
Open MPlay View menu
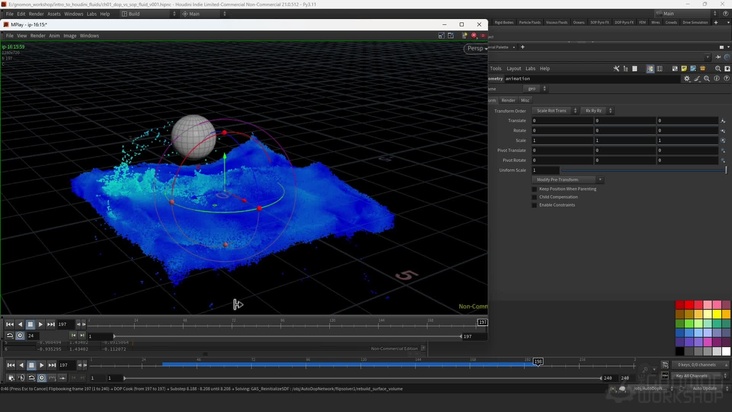pyautogui.click(x=22, y=35)
